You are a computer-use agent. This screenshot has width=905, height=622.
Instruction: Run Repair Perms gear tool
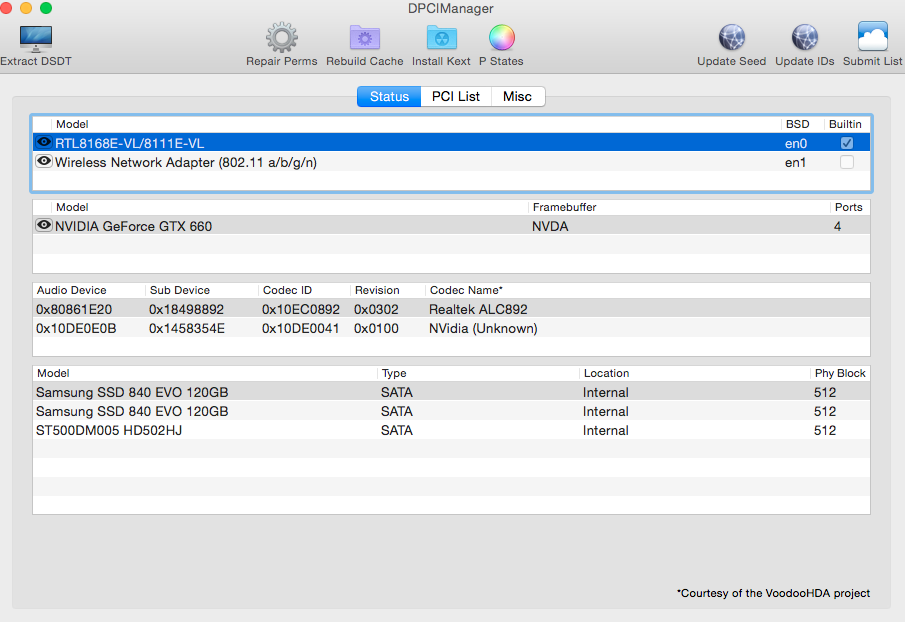click(281, 38)
